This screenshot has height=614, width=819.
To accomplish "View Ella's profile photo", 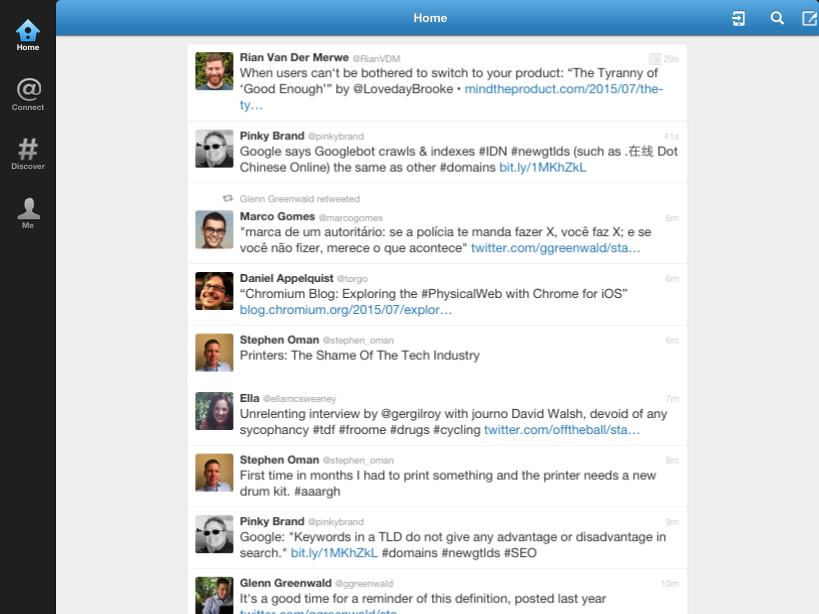I will click(214, 411).
